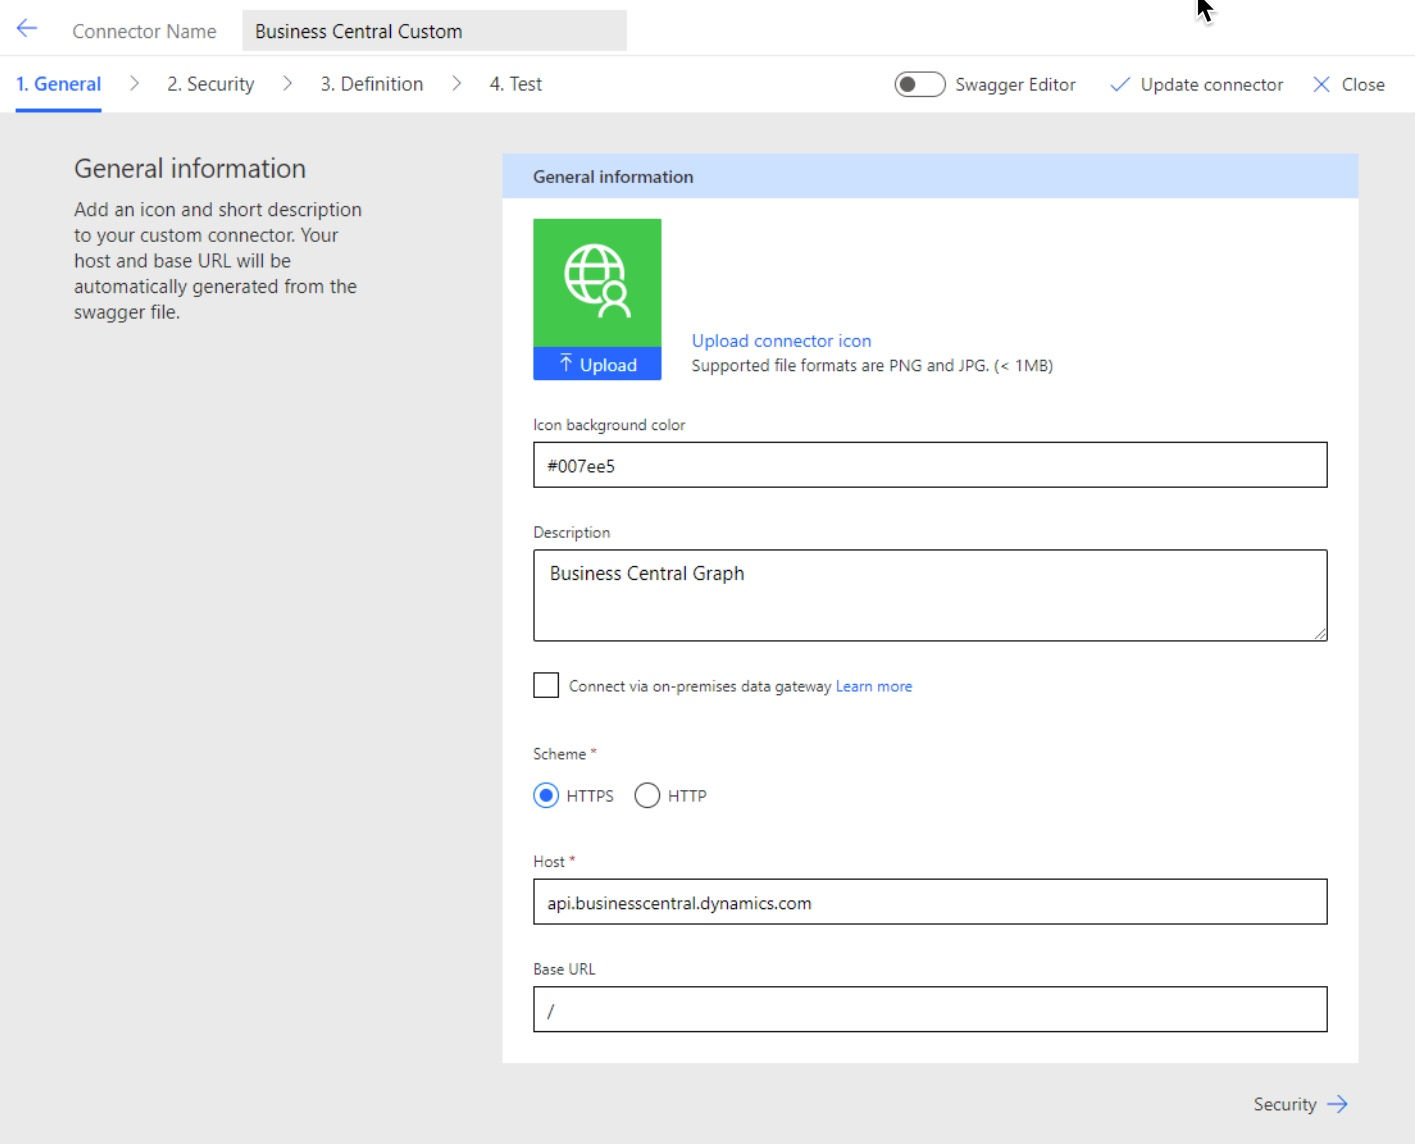
Task: Click the Upload connector icon link
Action: (781, 341)
